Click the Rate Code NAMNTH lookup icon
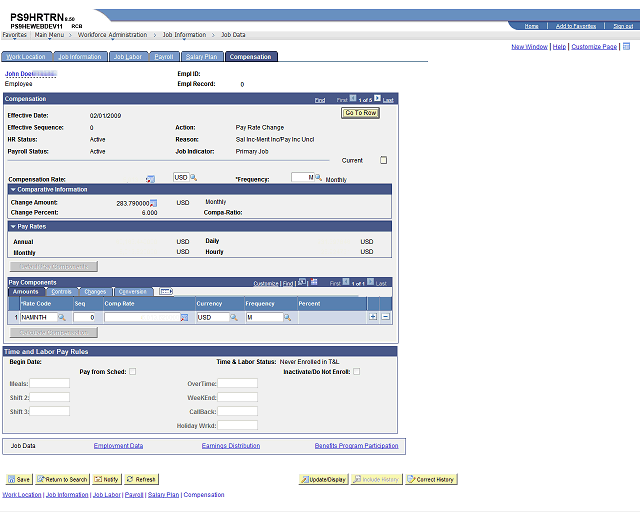640x512 pixels. pos(62,317)
